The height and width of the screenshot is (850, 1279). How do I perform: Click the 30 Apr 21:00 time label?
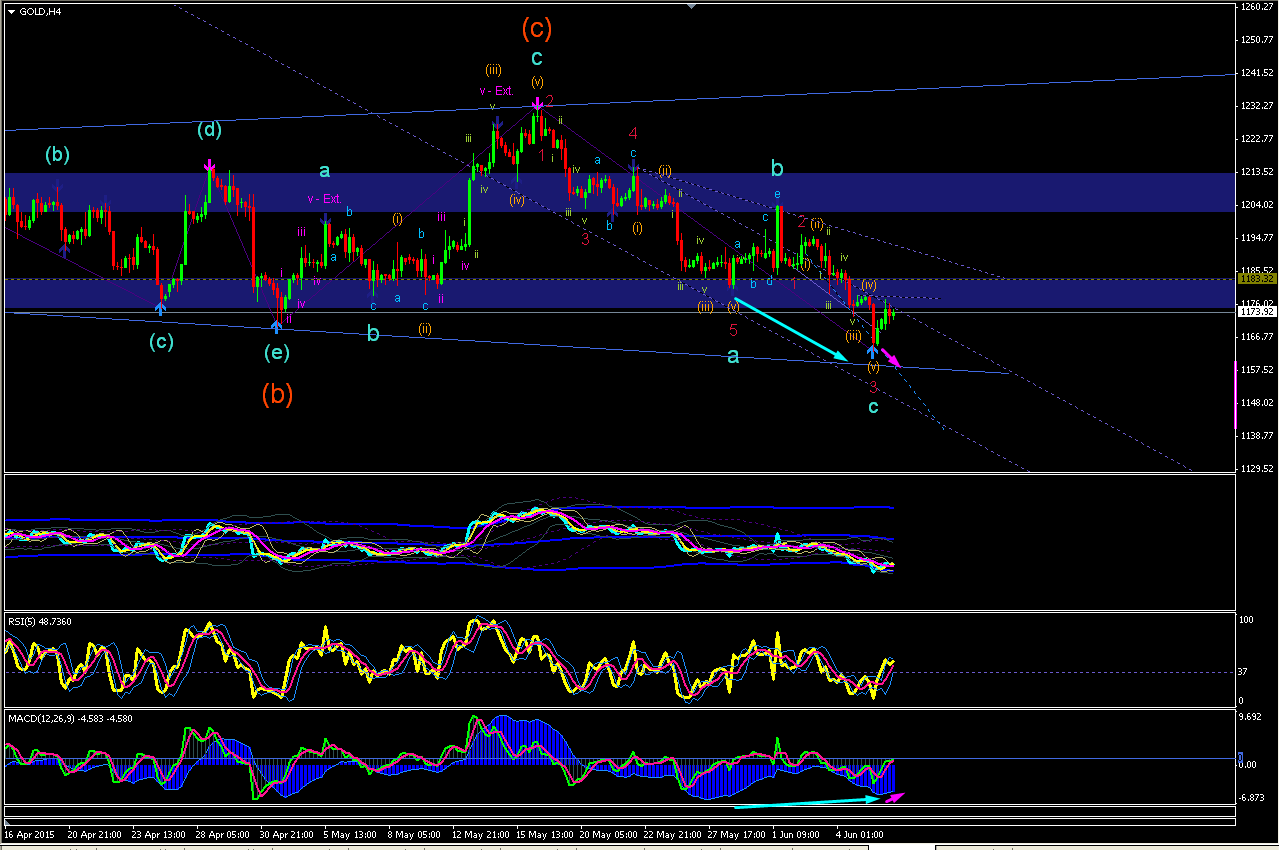pyautogui.click(x=285, y=832)
